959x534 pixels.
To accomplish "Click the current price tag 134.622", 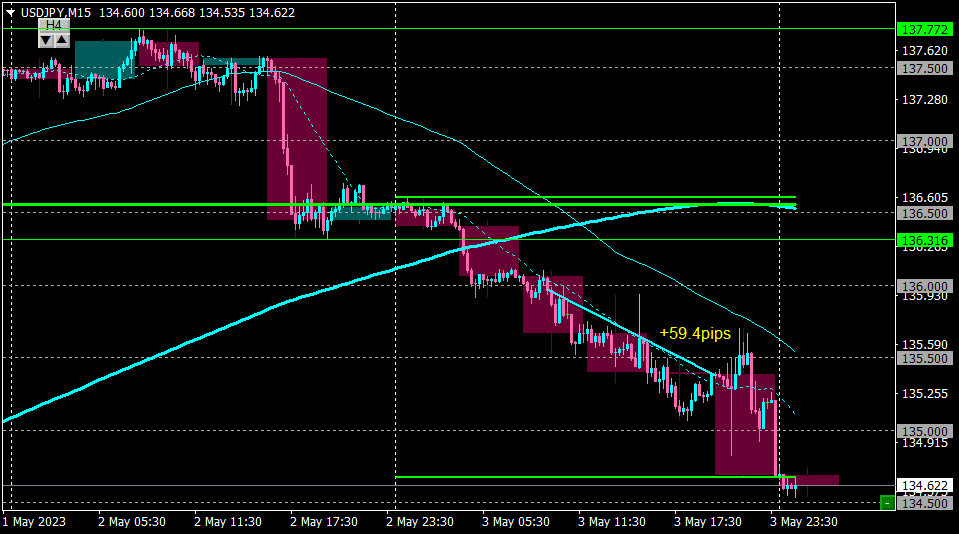I will click(x=925, y=486).
